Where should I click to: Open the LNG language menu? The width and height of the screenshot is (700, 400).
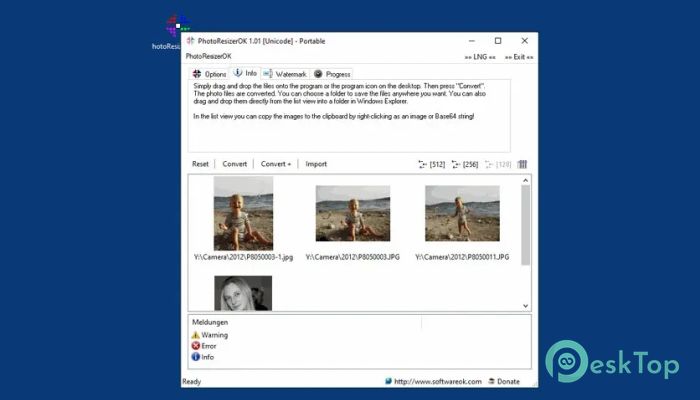click(480, 57)
